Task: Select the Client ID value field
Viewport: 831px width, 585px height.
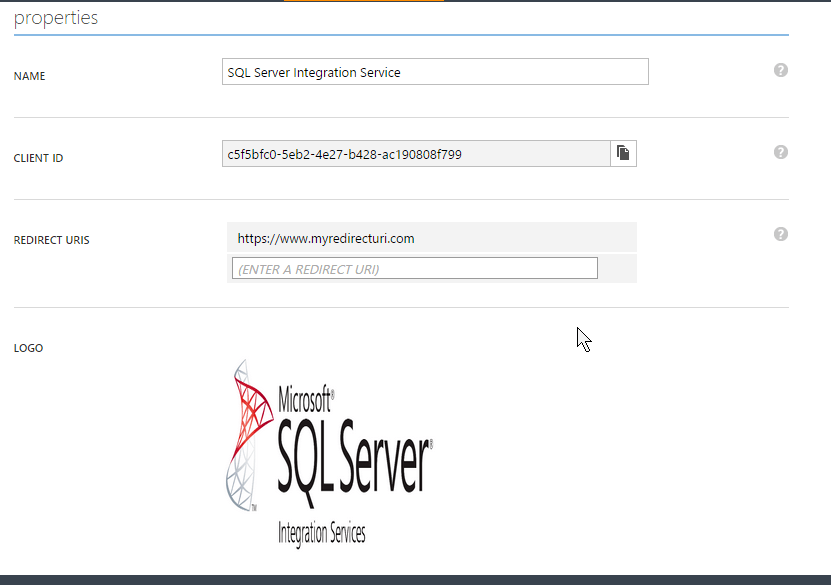Action: click(416, 154)
